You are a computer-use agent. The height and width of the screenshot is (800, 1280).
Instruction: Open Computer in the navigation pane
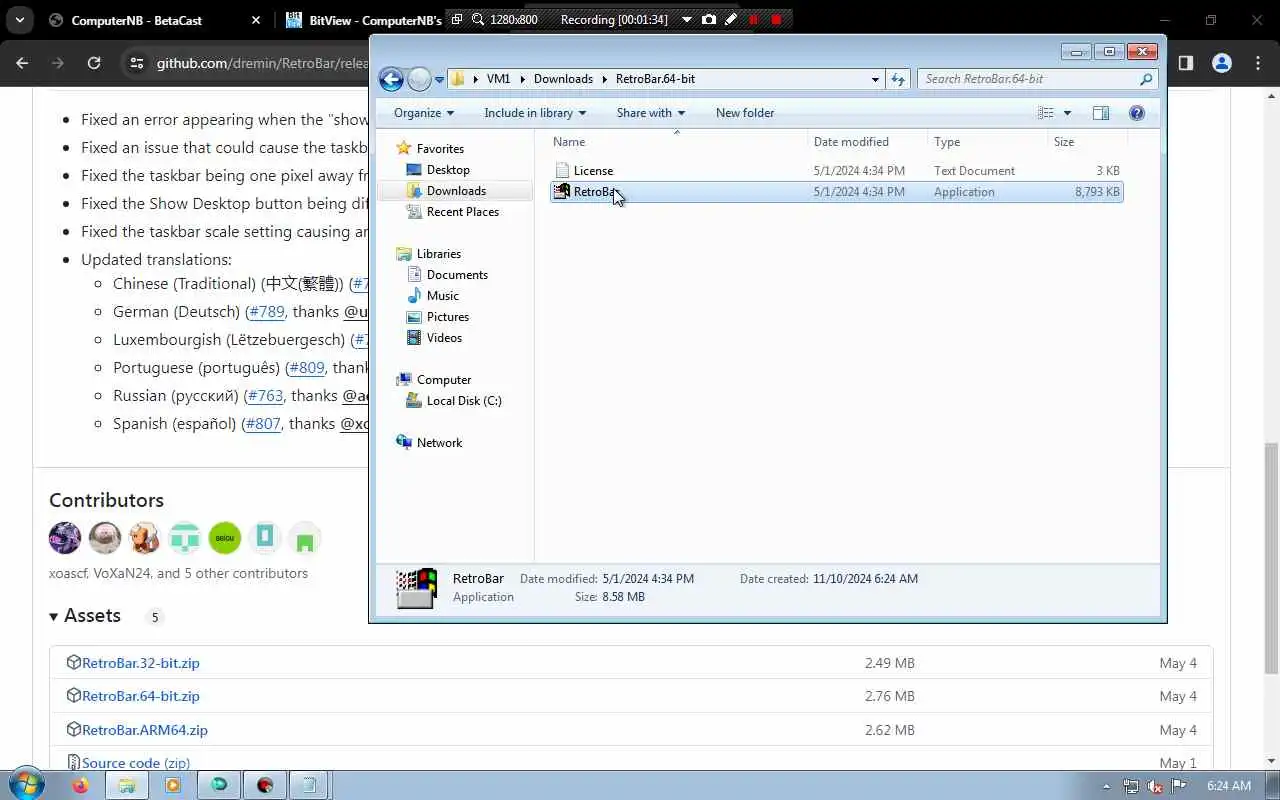[443, 380]
